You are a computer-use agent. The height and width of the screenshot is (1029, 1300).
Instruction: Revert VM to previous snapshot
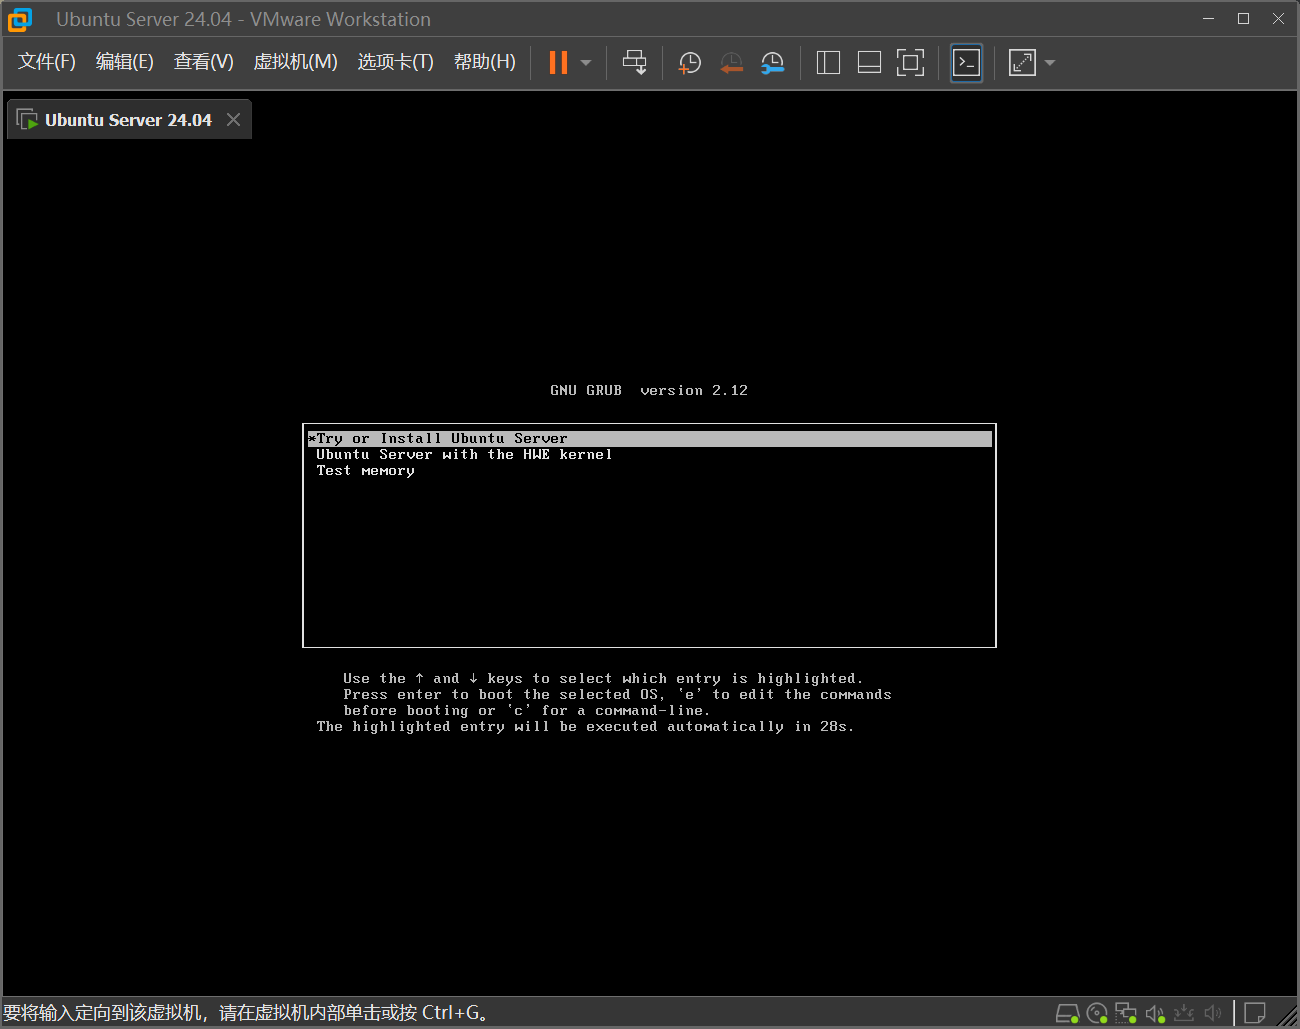[731, 63]
